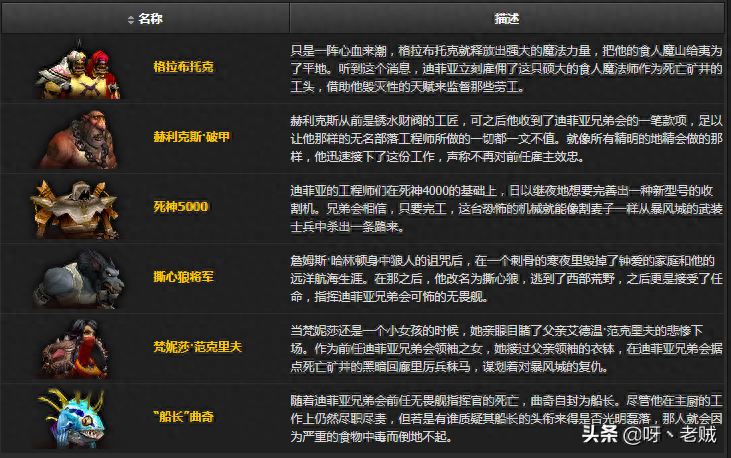Follow the 撕心狼将军 name link
Viewport: 731px width, 458px height.
tap(183, 277)
